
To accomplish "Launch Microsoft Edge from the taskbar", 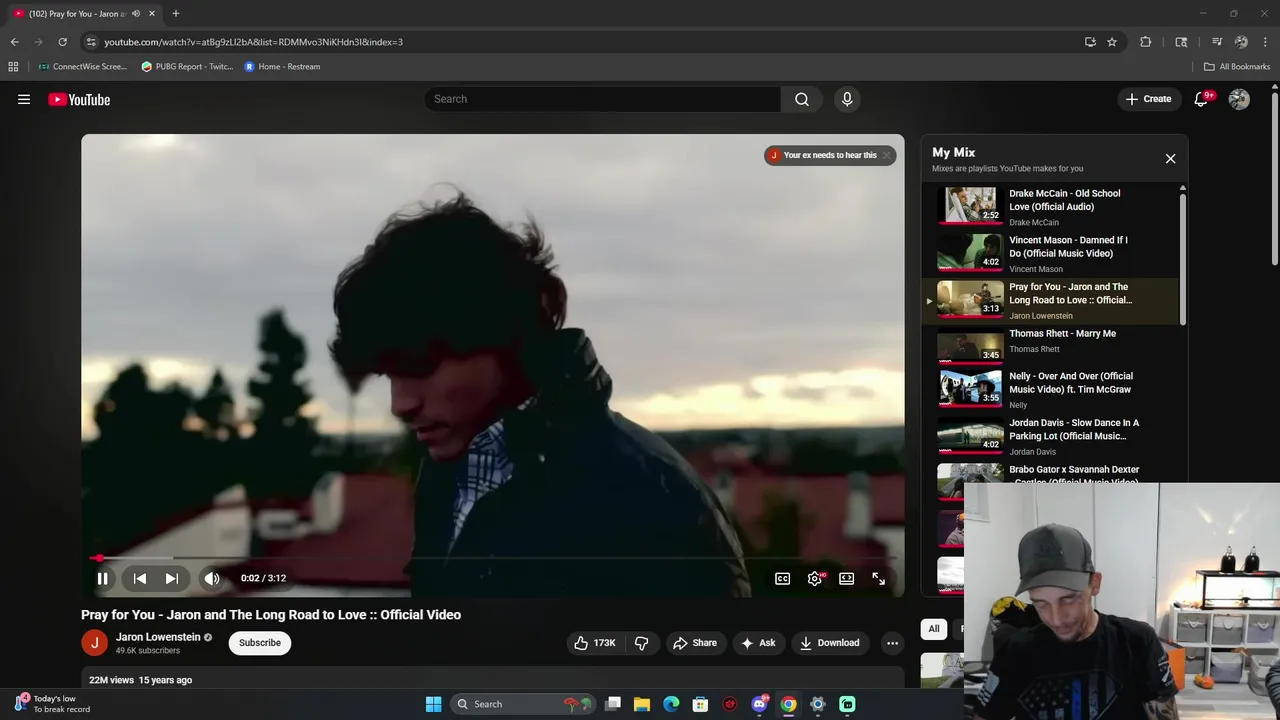I will point(671,704).
